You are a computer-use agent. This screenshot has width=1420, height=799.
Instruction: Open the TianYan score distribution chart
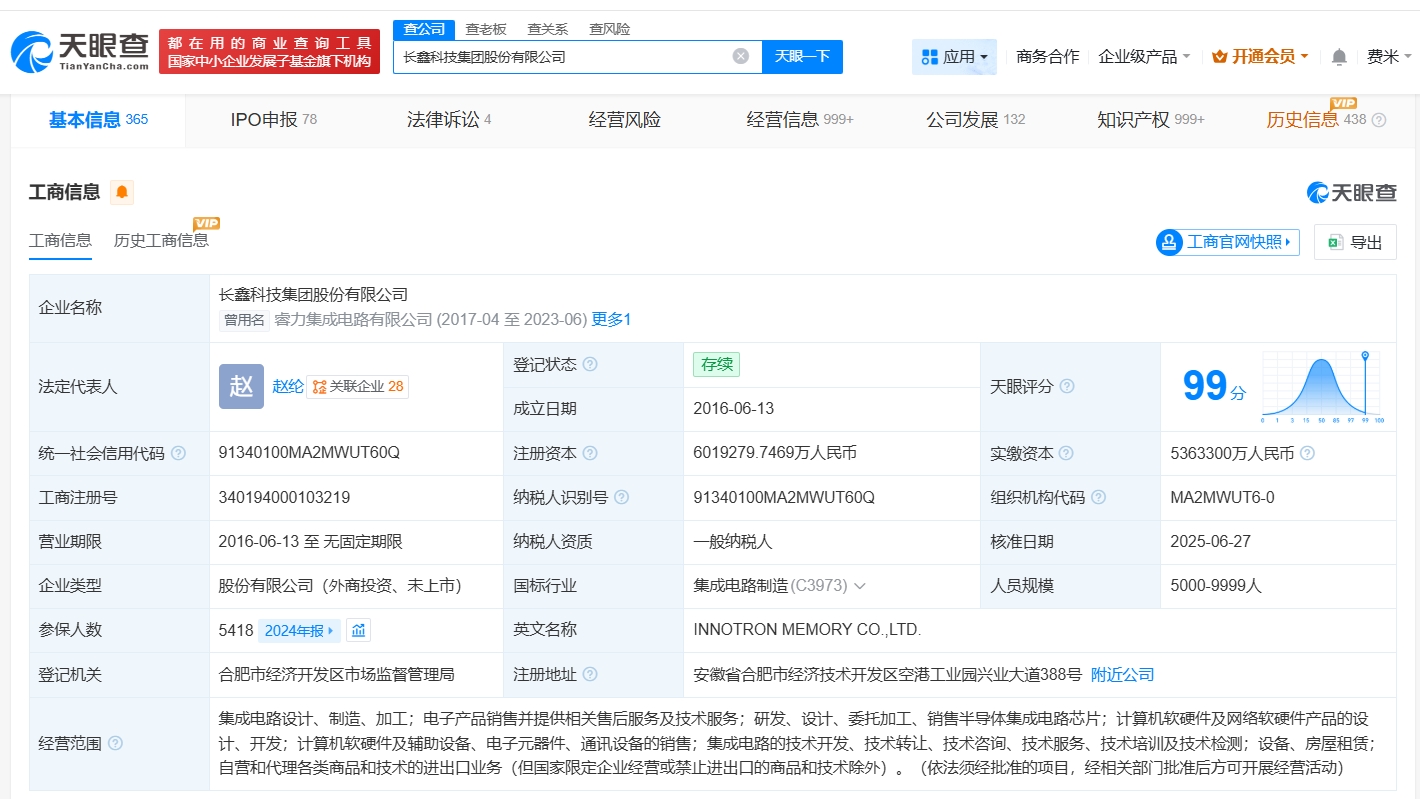tap(1321, 387)
